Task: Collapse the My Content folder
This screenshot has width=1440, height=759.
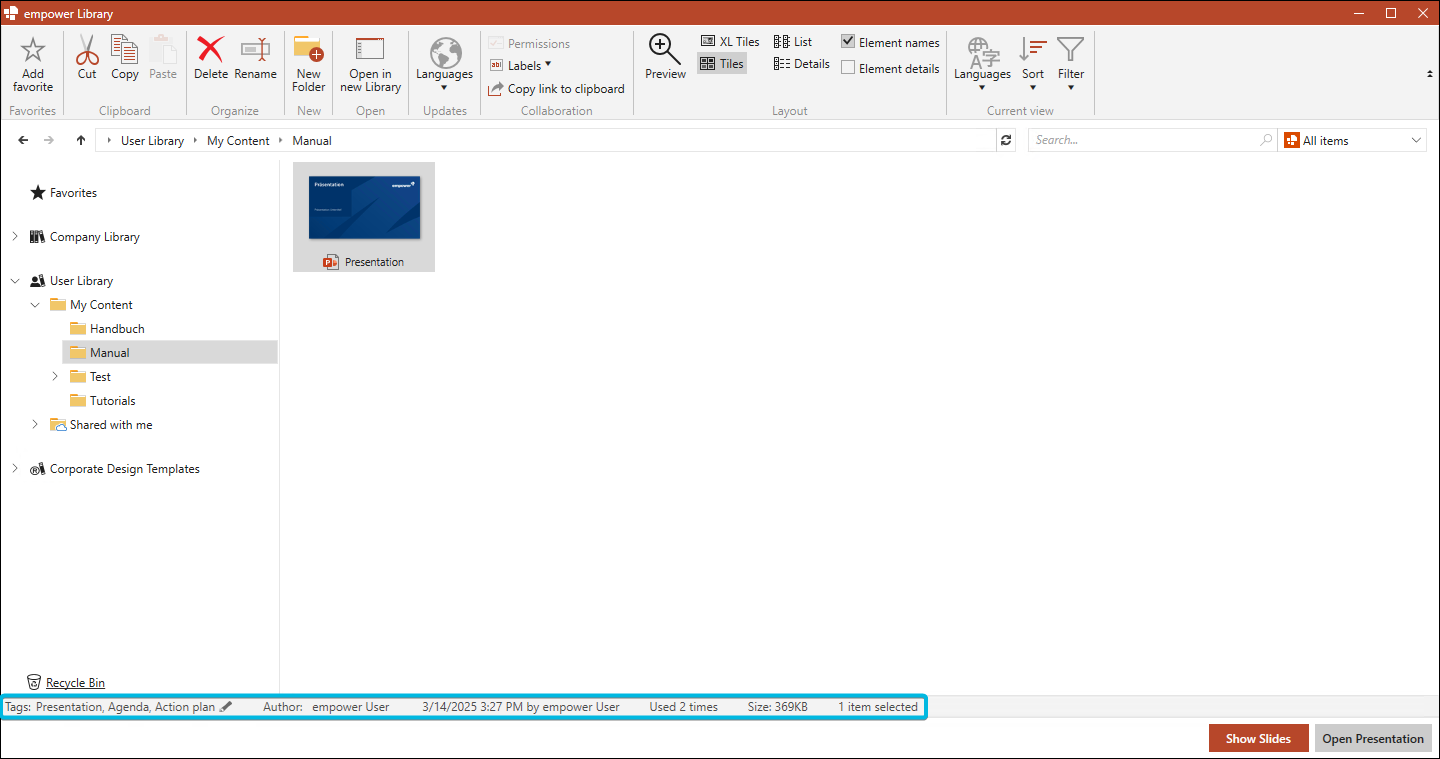Action: coord(35,305)
